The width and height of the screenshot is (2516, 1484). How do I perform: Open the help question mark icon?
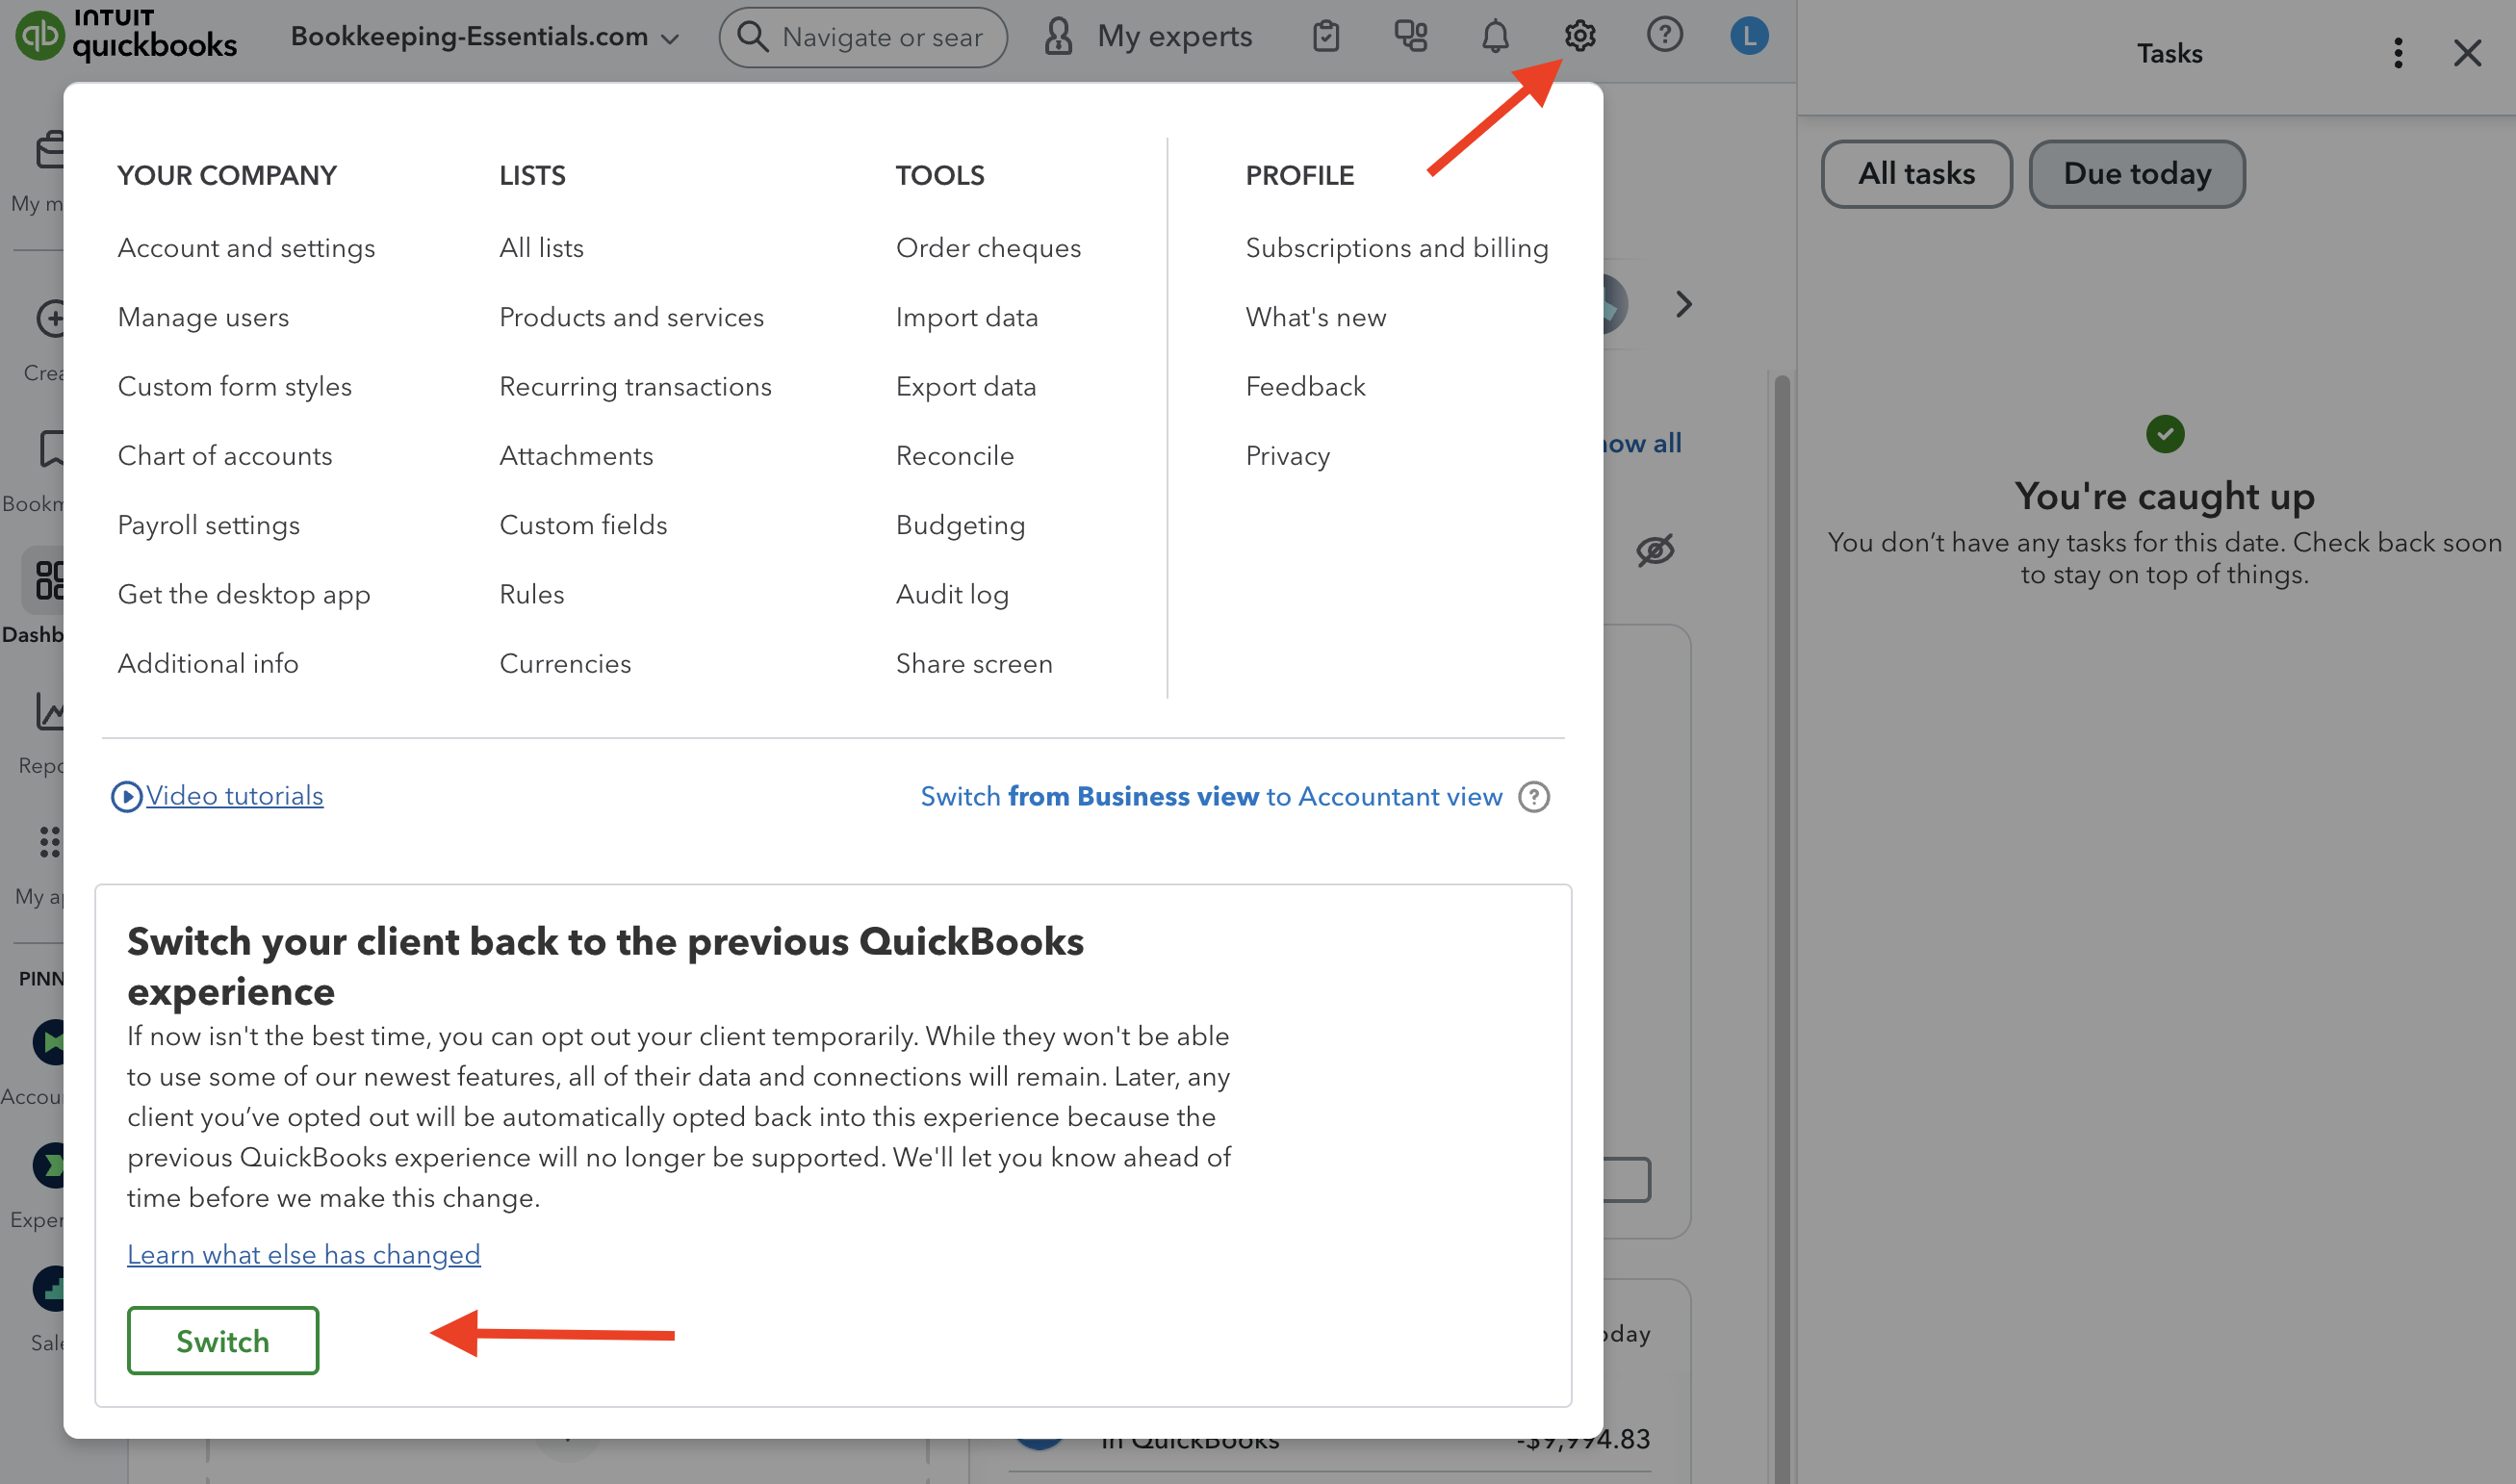pyautogui.click(x=1664, y=36)
